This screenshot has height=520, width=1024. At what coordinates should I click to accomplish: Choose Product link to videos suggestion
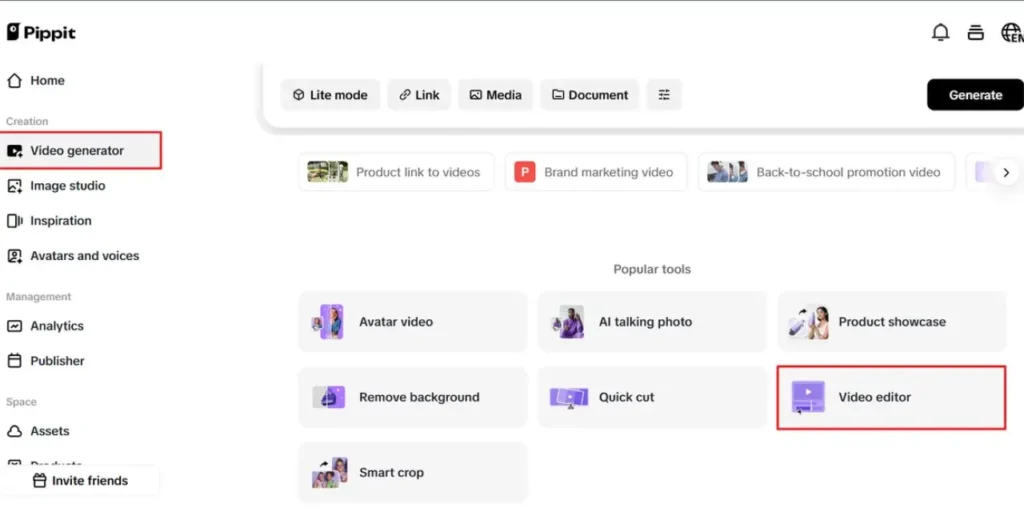pyautogui.click(x=396, y=172)
